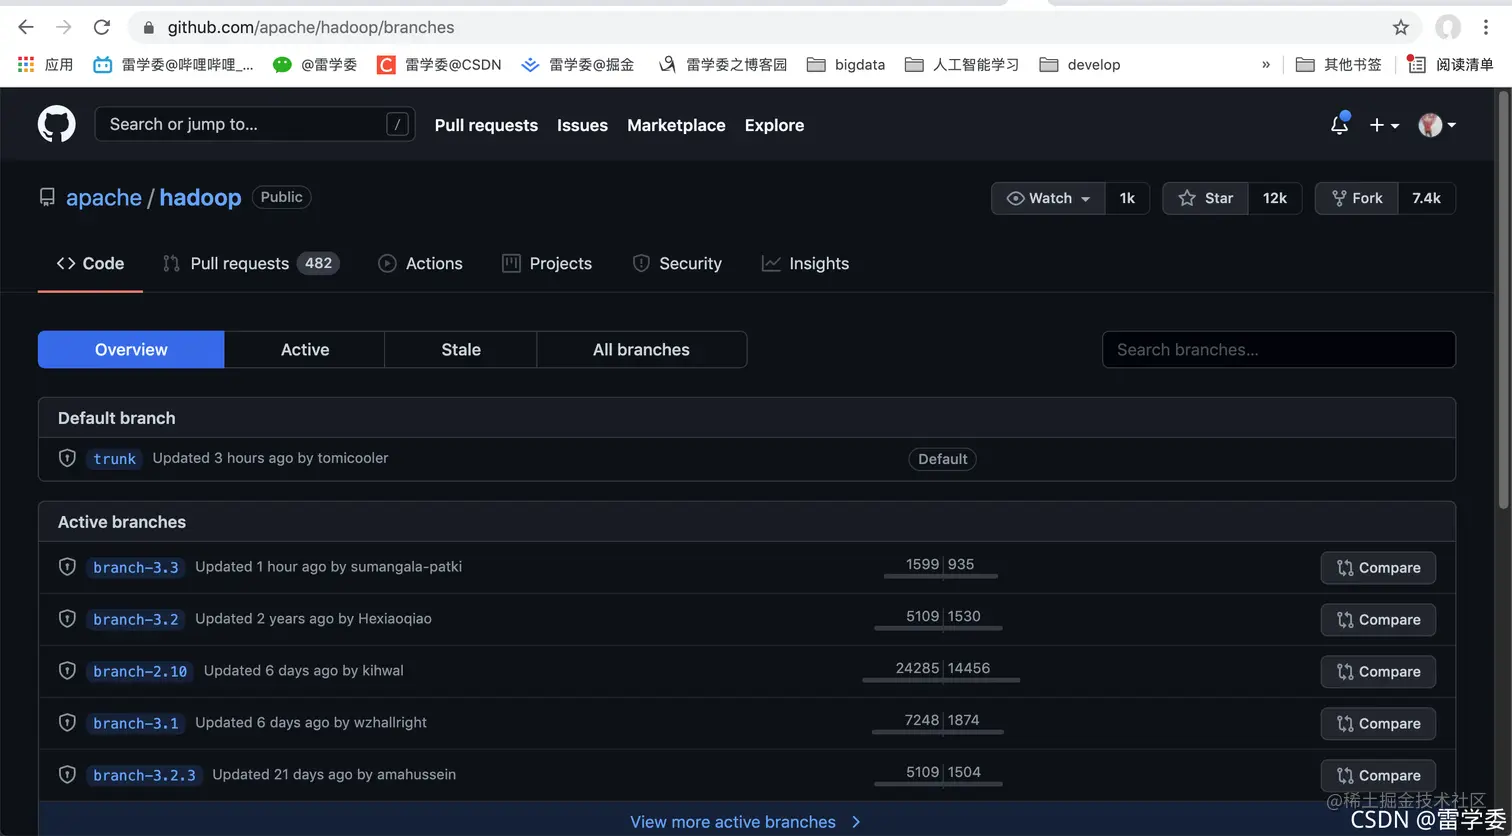
Task: Click the browser back arrow
Action: (26, 27)
